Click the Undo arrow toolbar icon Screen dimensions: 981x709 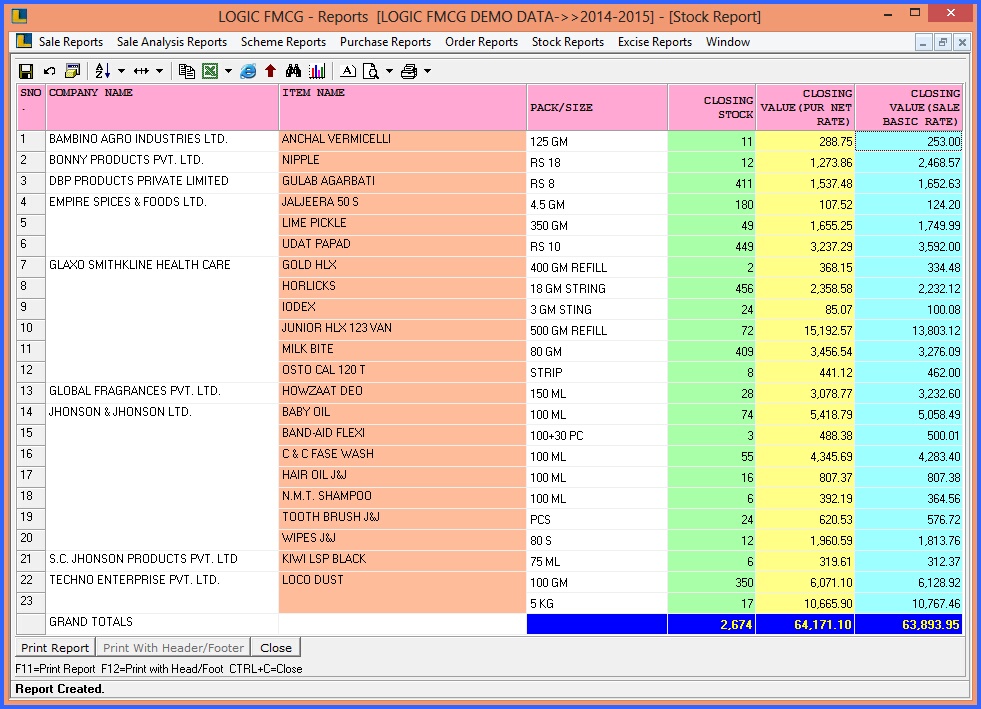pos(49,71)
